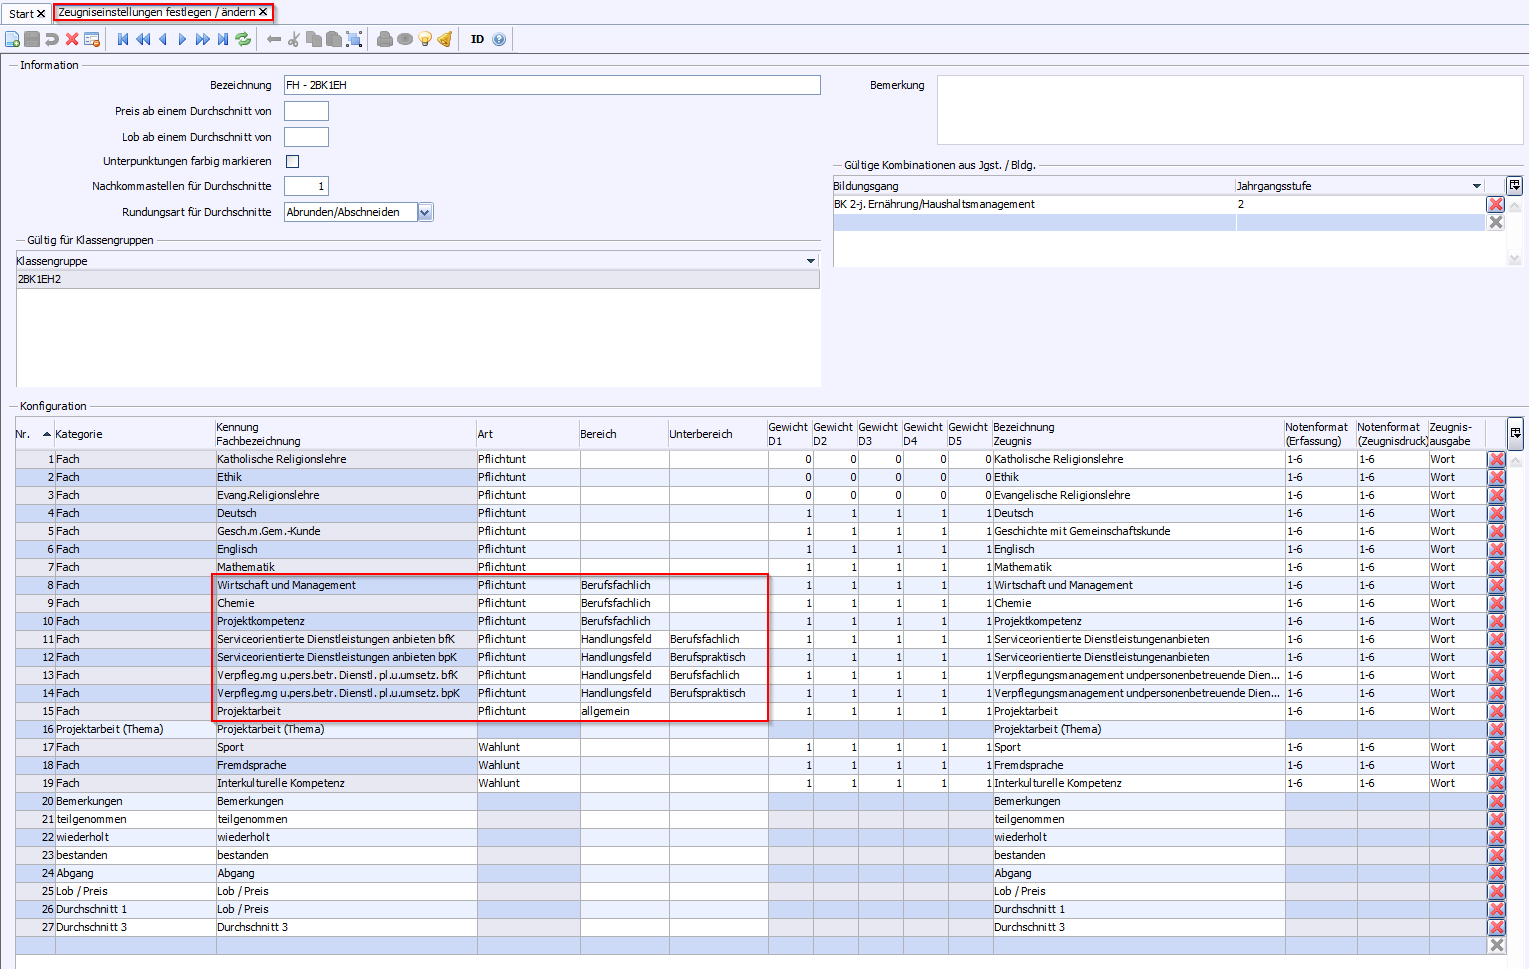
Task: Expand the Klassengruppe column dropdown arrow
Action: coord(811,261)
